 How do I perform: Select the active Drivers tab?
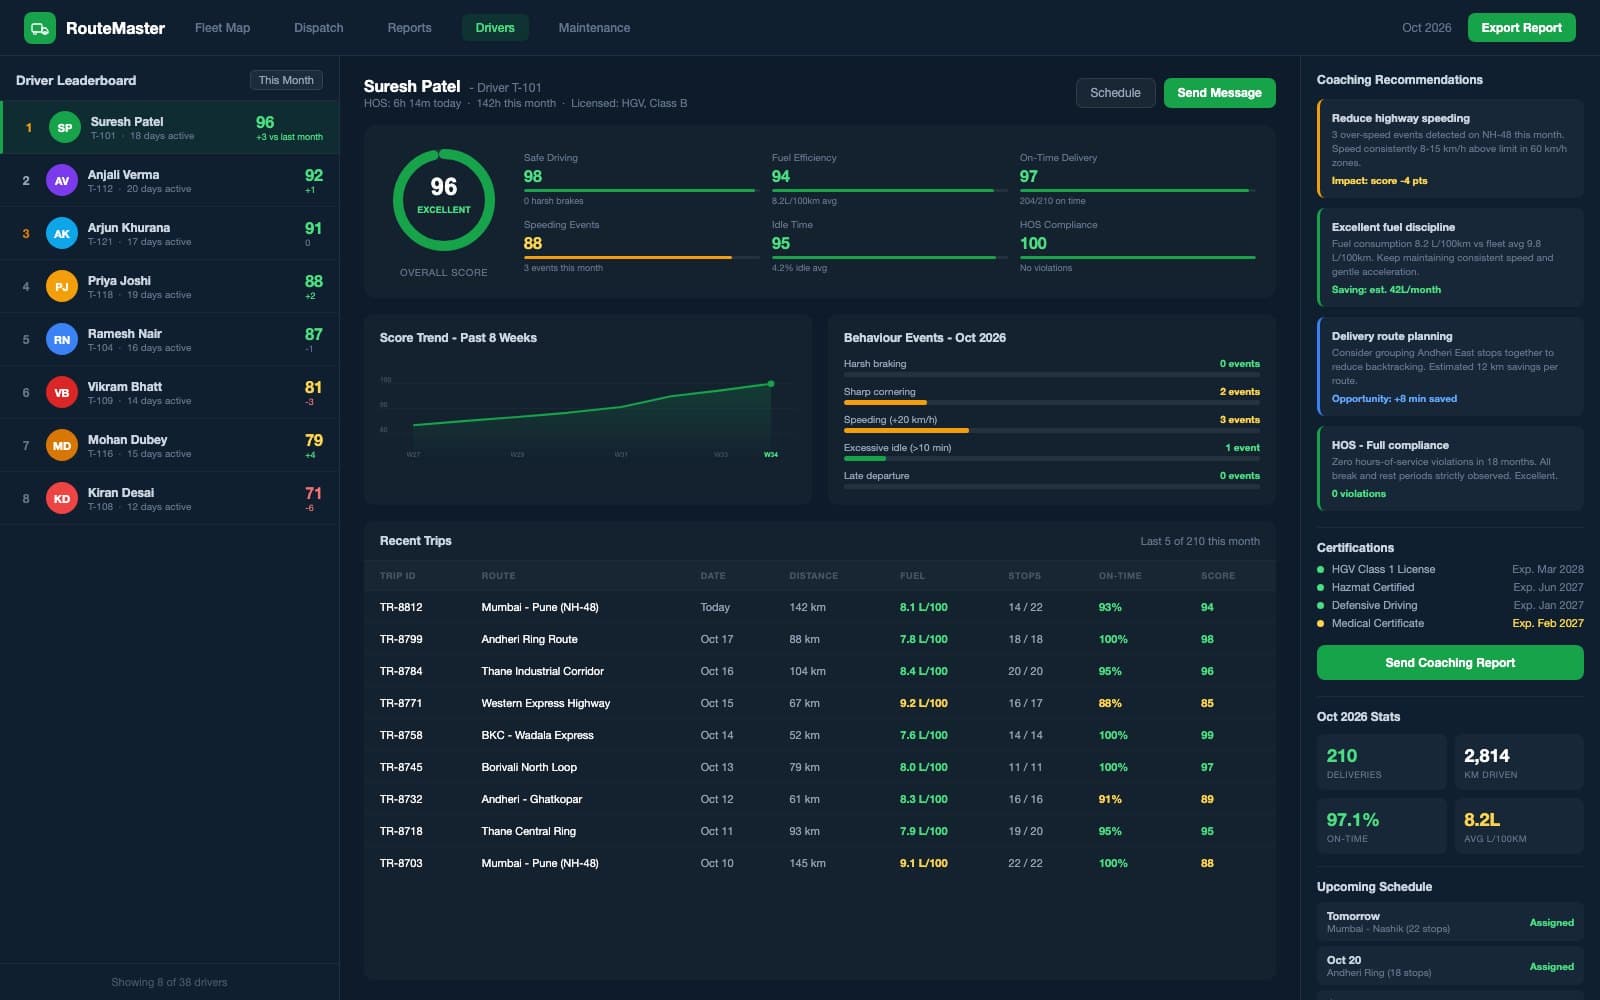(495, 28)
